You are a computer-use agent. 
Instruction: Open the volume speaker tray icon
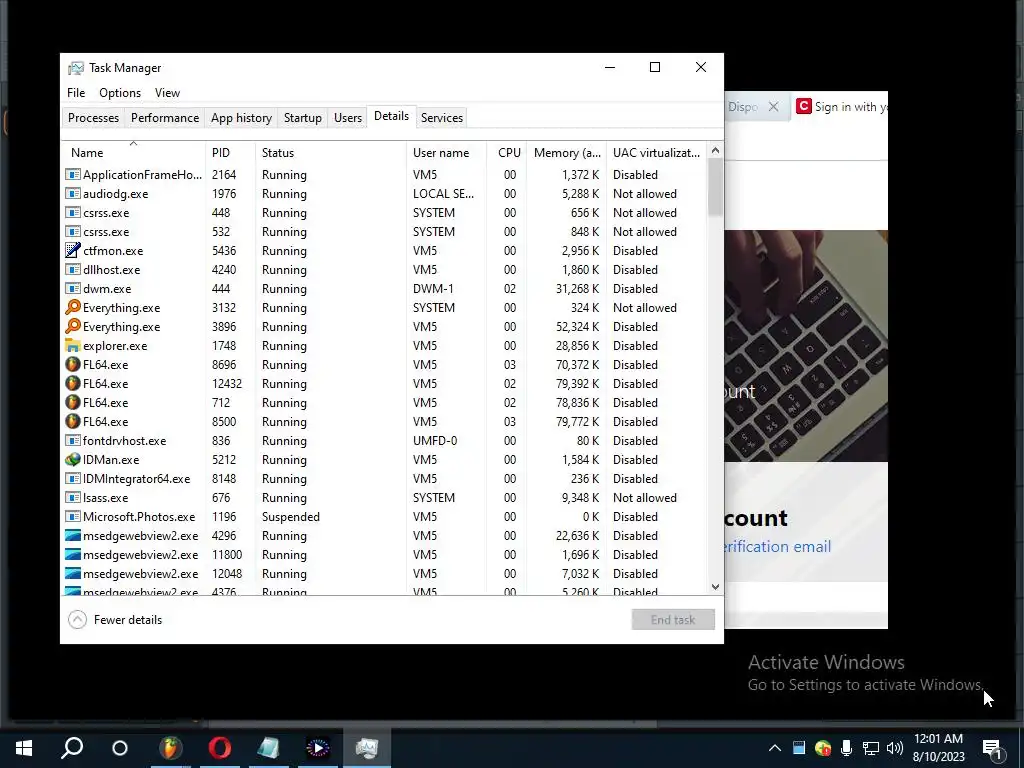[x=895, y=748]
